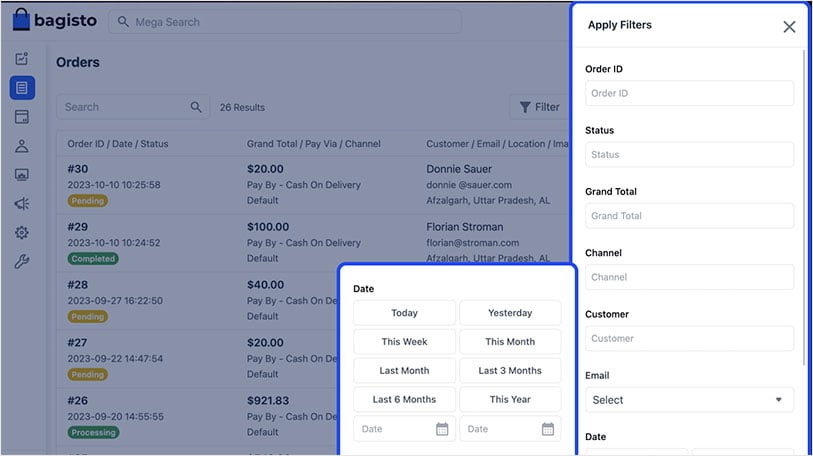Select the Last 3 Months date range
Screen dimensions: 813x456
510,371
